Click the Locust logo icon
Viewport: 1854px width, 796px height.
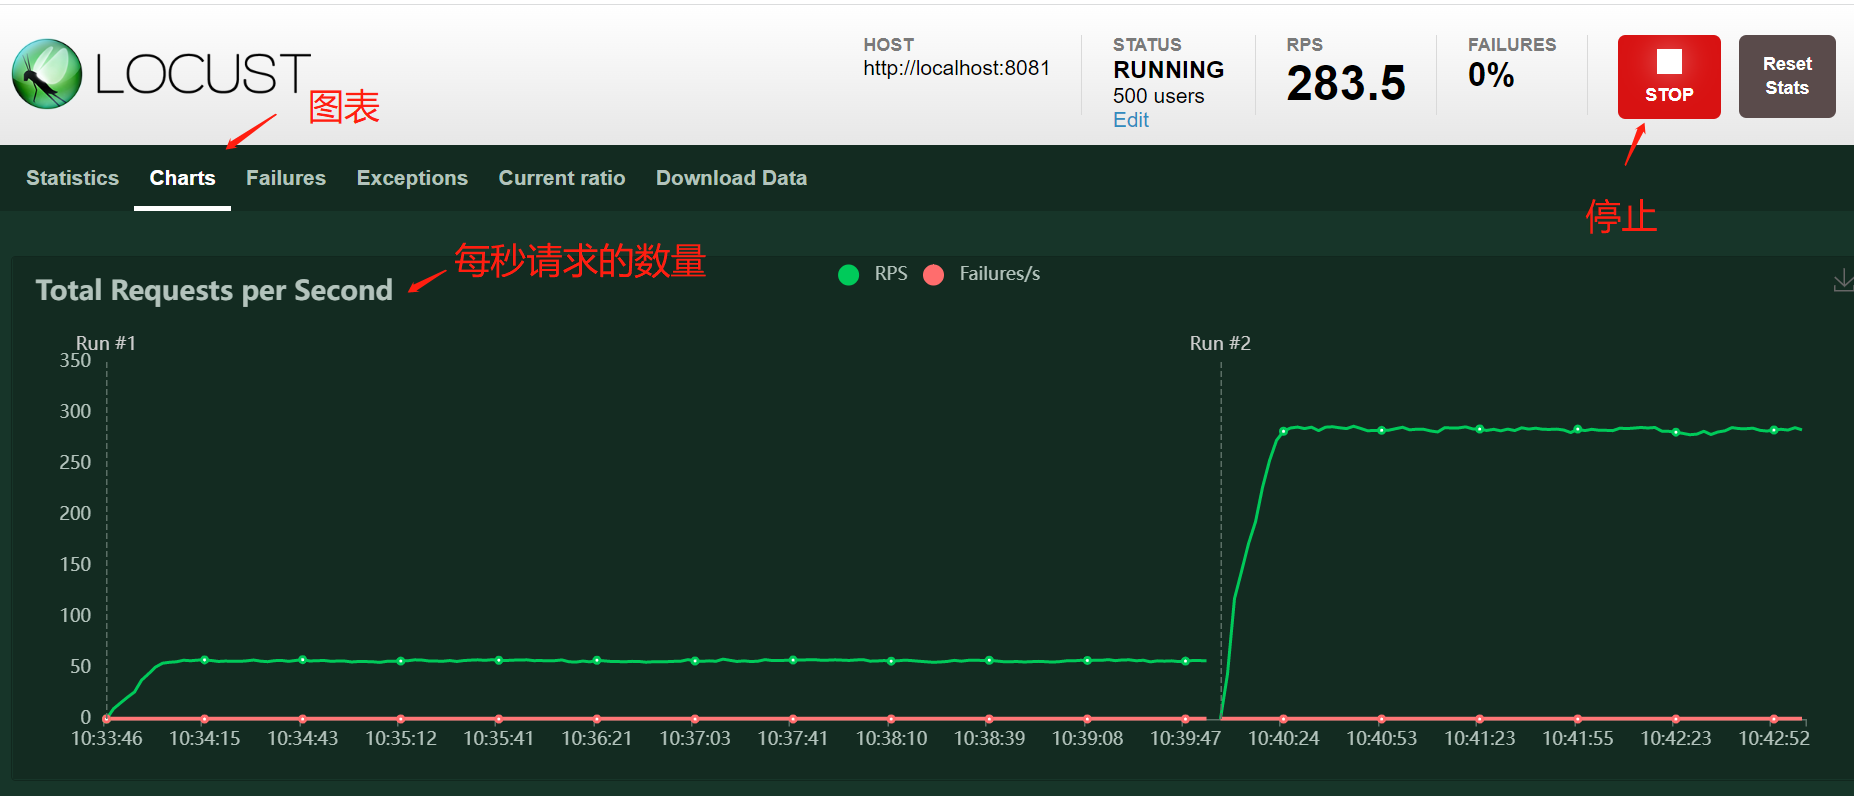47,74
